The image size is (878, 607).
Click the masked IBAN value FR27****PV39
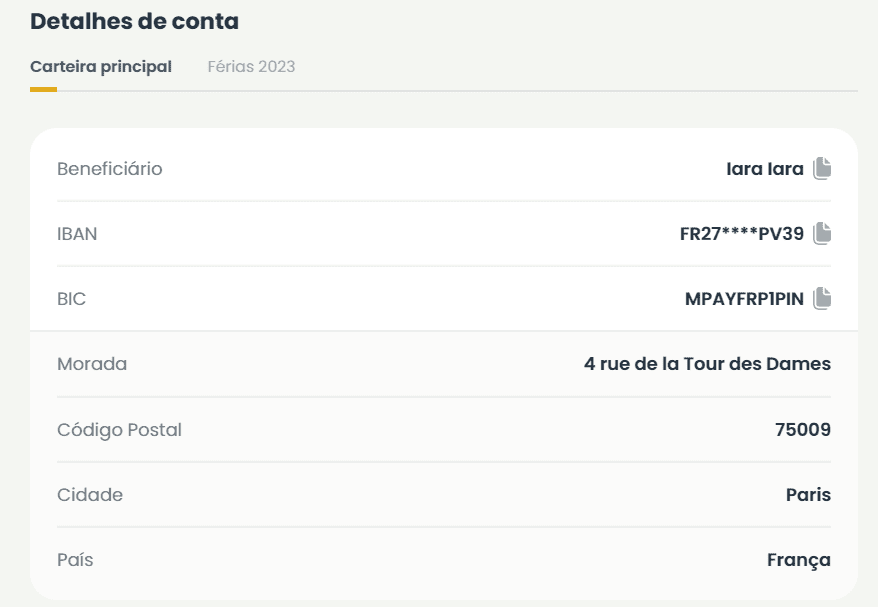(x=741, y=234)
